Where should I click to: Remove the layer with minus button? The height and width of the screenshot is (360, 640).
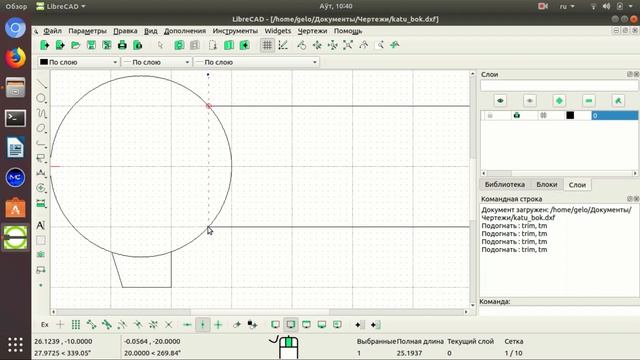coord(589,101)
